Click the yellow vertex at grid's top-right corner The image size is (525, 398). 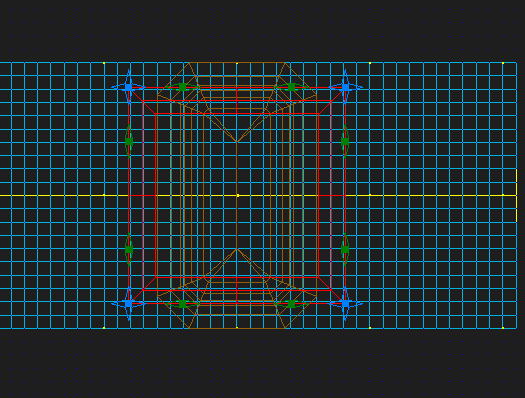(503, 63)
